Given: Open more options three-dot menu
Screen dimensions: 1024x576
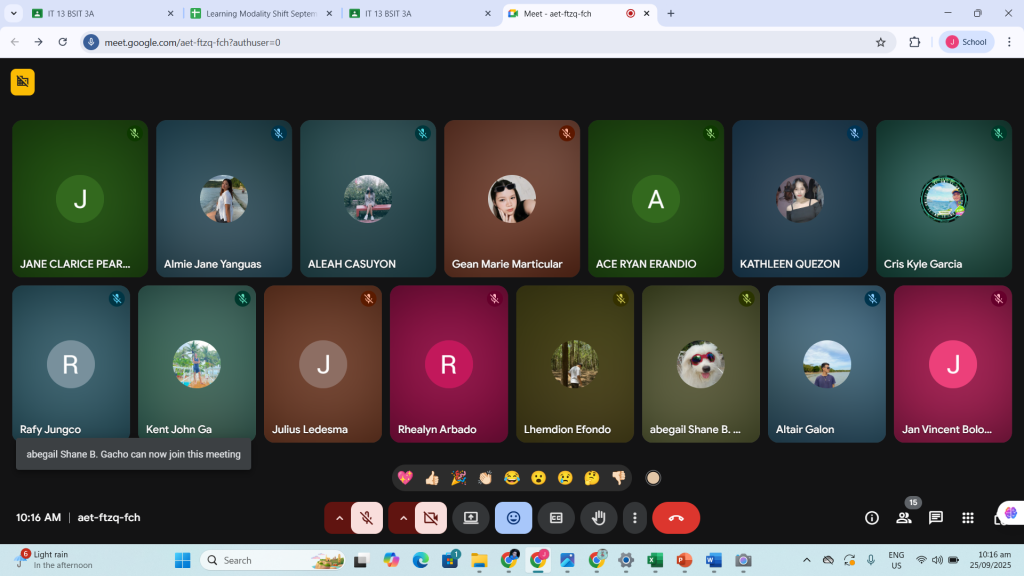Looking at the screenshot, I should click(x=635, y=518).
